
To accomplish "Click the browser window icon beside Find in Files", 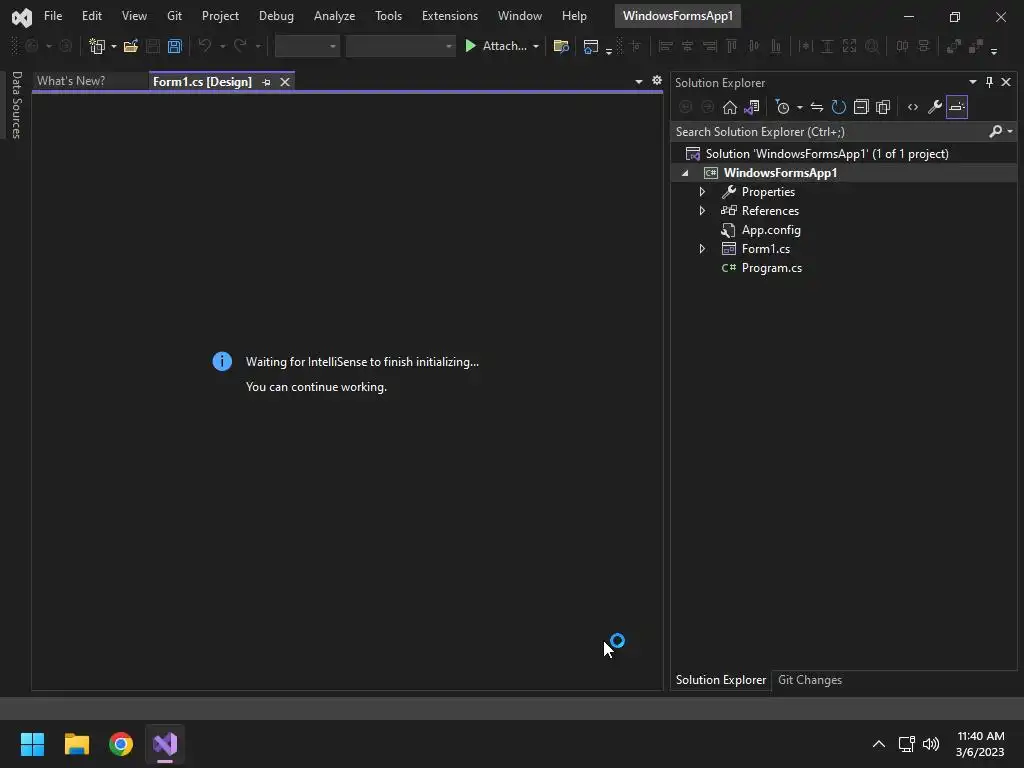I will pyautogui.click(x=590, y=46).
